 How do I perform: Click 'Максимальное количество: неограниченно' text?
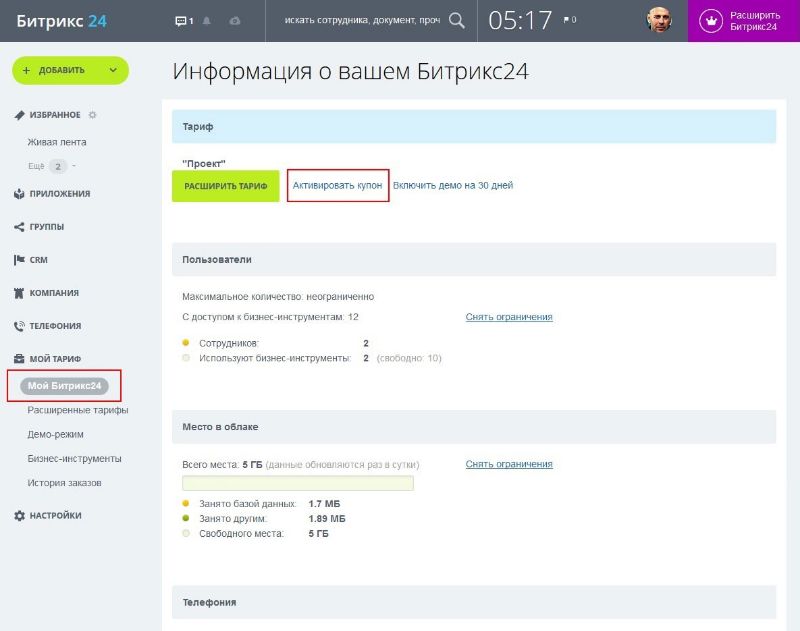278,297
